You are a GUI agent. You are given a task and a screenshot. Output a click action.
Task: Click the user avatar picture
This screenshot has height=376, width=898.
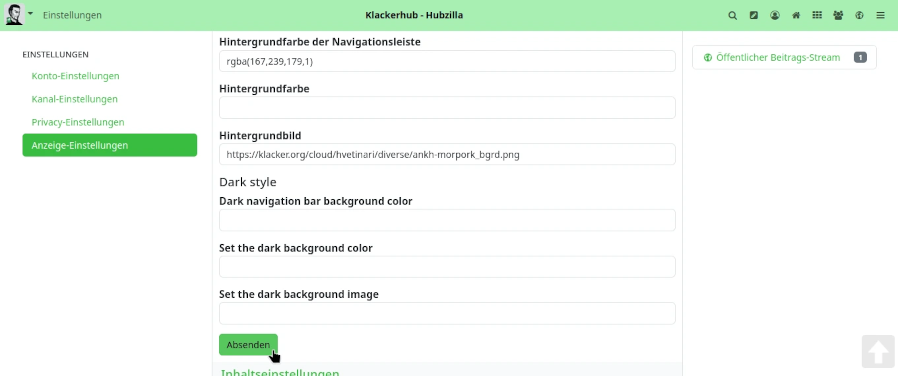[14, 14]
